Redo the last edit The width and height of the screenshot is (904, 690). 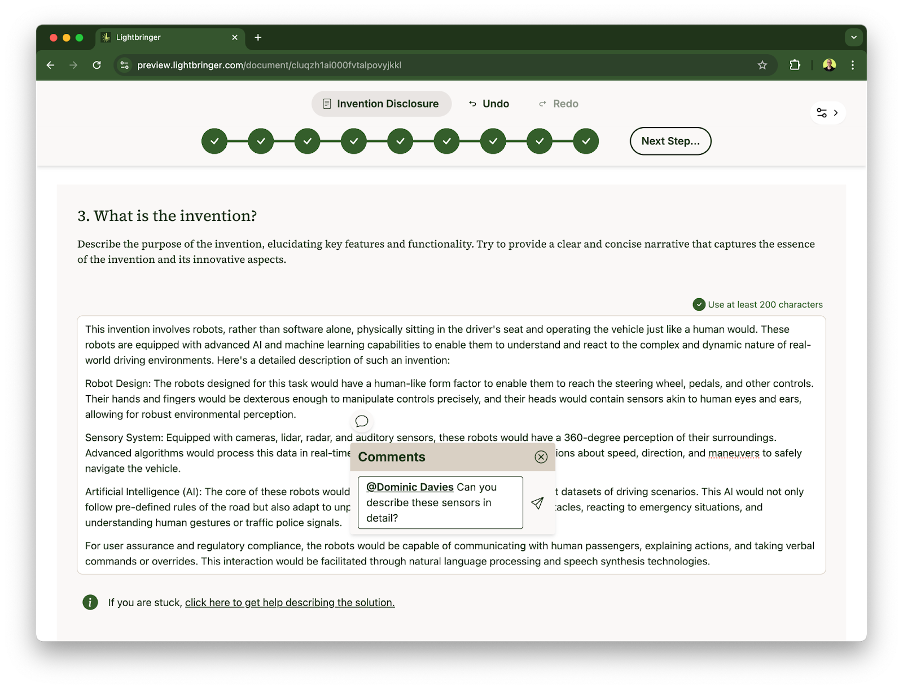pyautogui.click(x=558, y=104)
